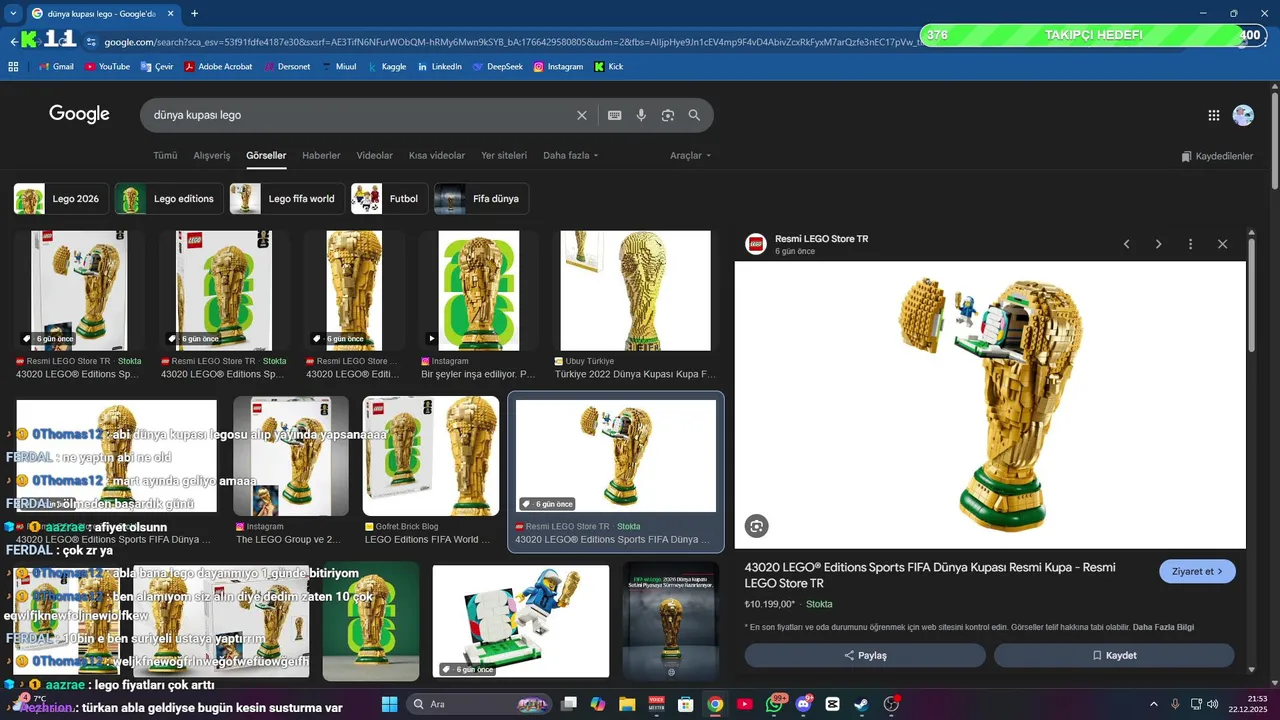Switch to the Haberler tab
1280x720 pixels.
(x=321, y=156)
